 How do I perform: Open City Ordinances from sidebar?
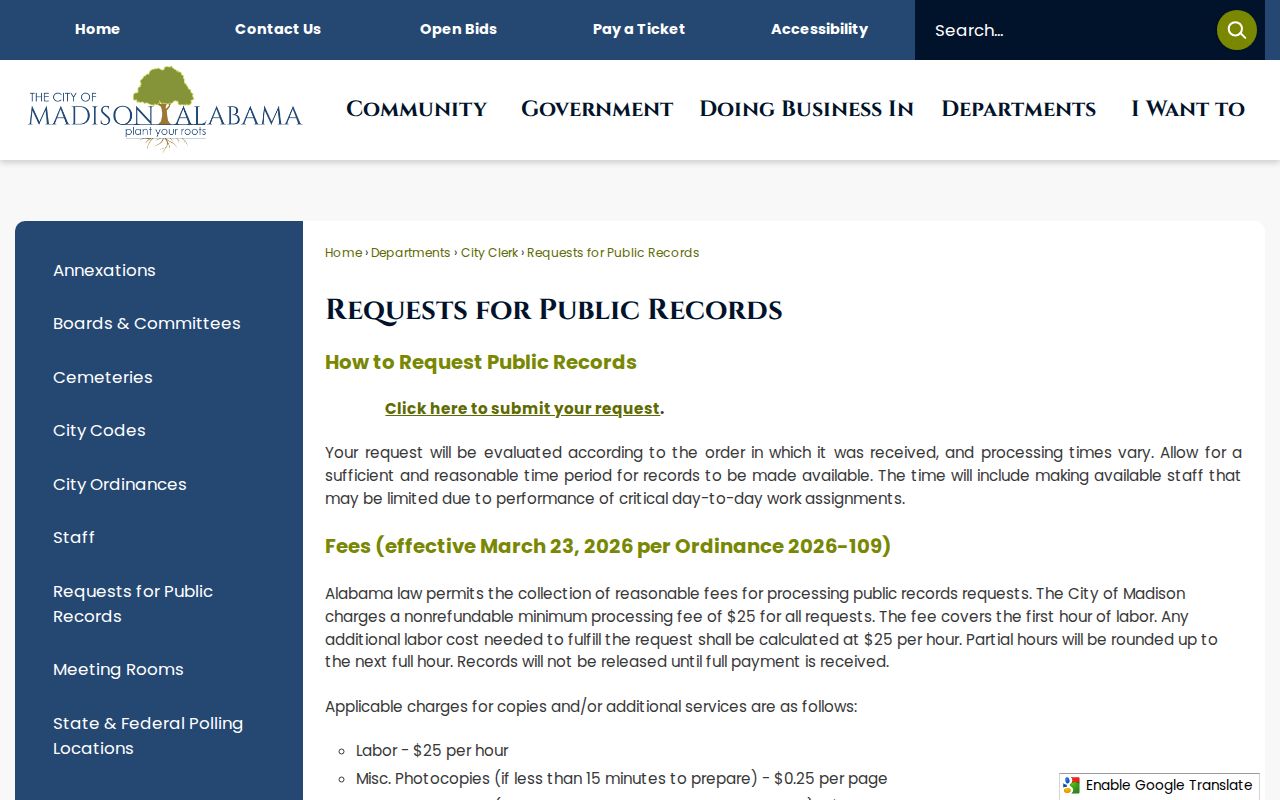[x=120, y=484]
